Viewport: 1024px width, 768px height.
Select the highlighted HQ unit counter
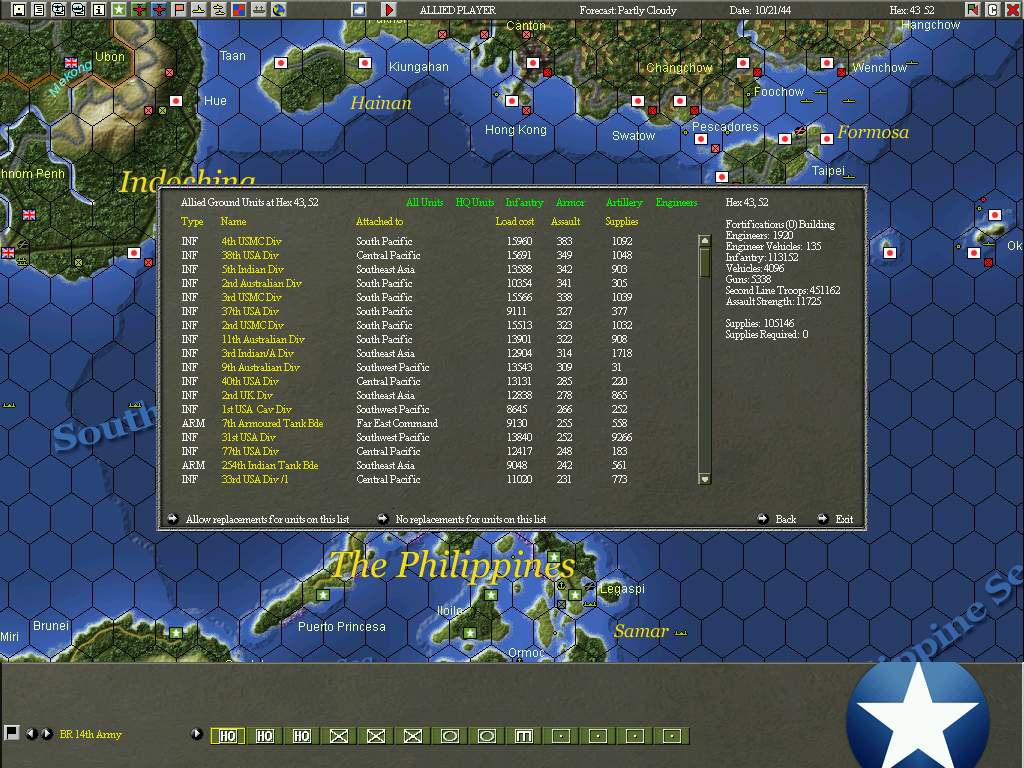tap(228, 736)
